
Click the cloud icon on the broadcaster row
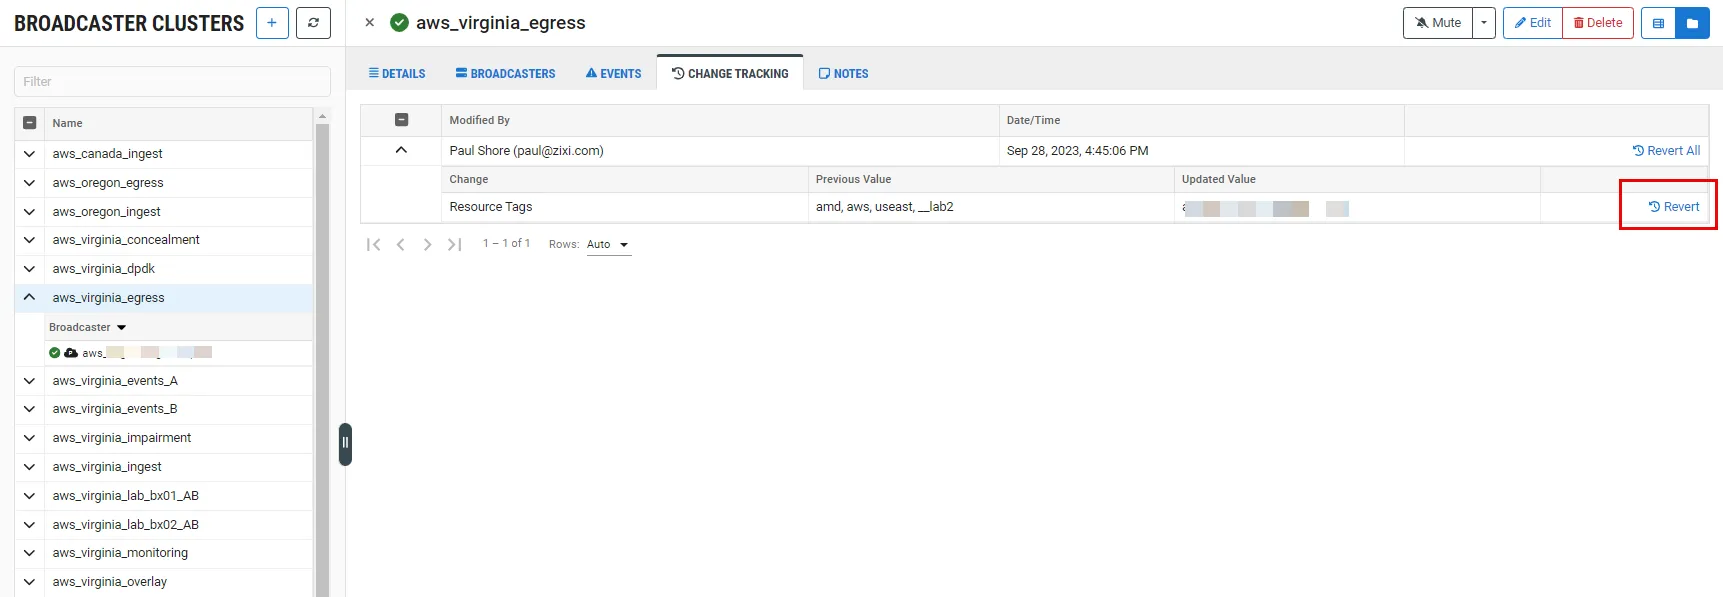point(71,353)
